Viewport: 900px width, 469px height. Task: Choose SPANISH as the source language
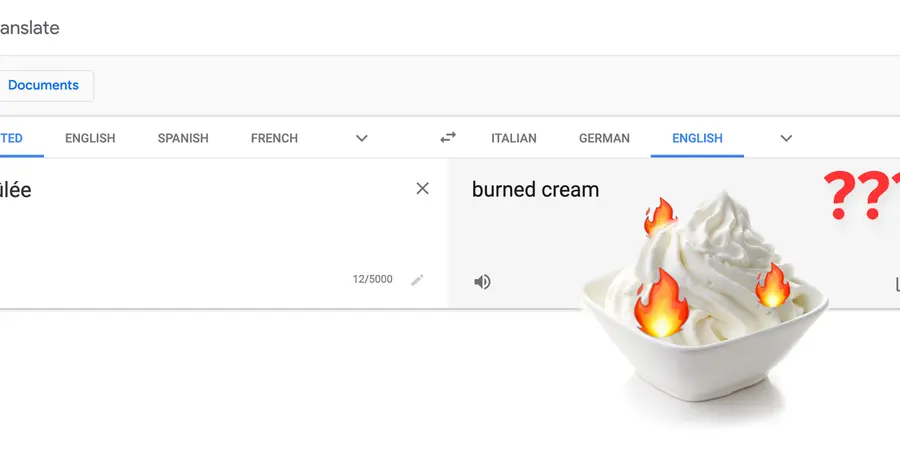[x=183, y=138]
